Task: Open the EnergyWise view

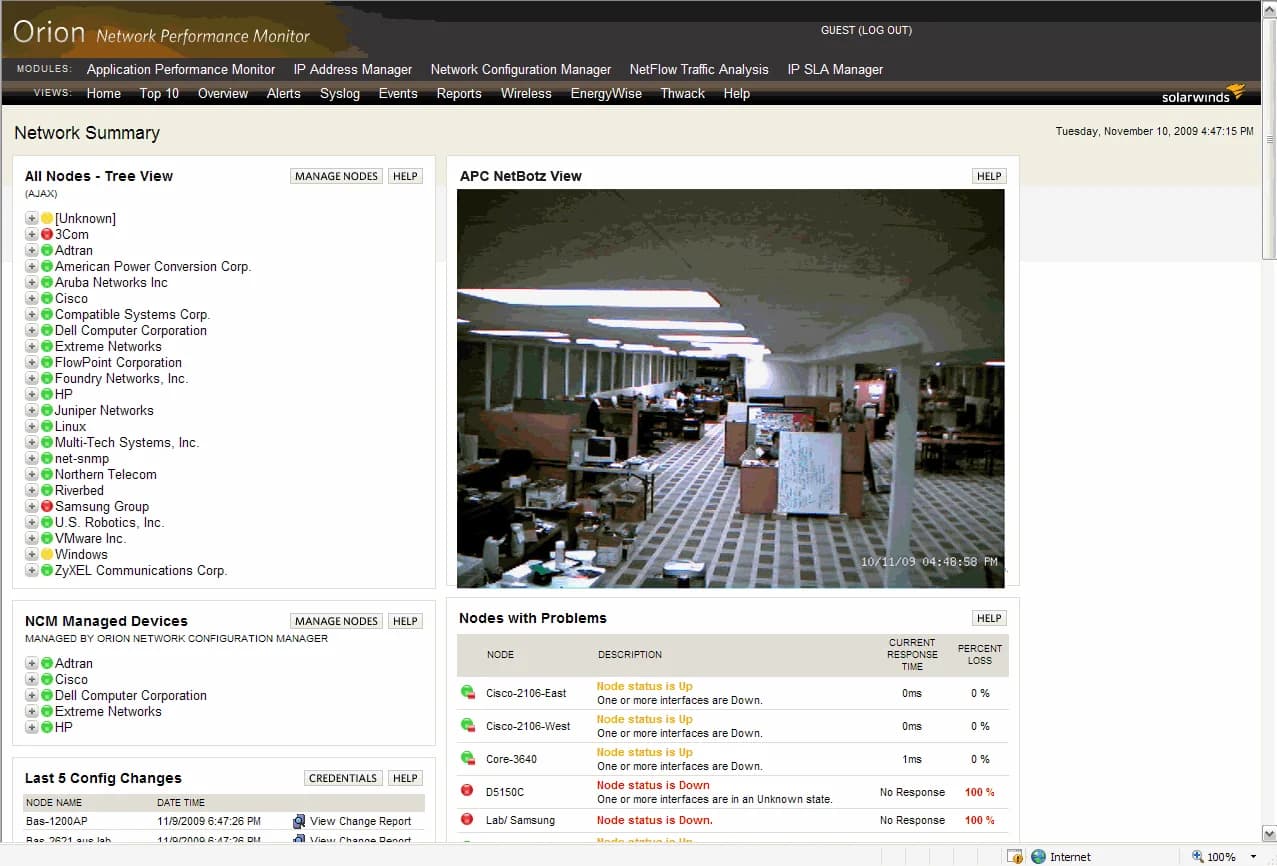Action: [x=606, y=93]
